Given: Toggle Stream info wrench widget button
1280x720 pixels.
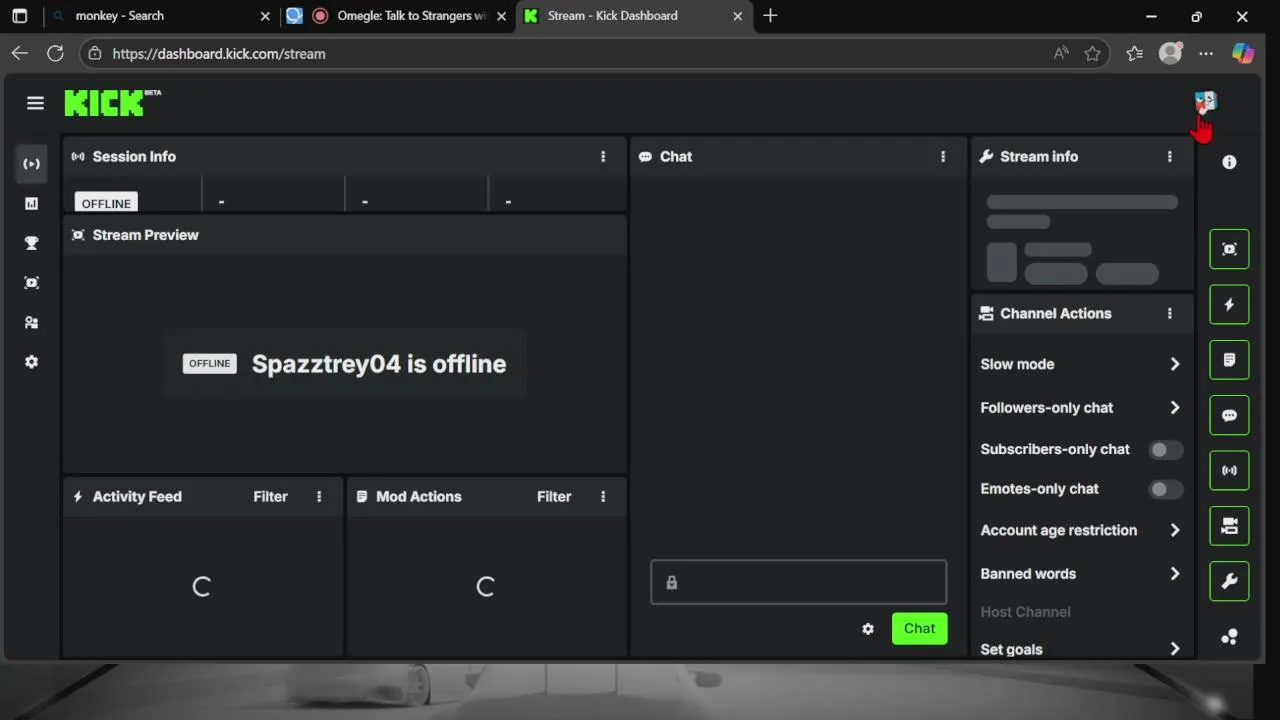Looking at the screenshot, I should [x=1229, y=581].
